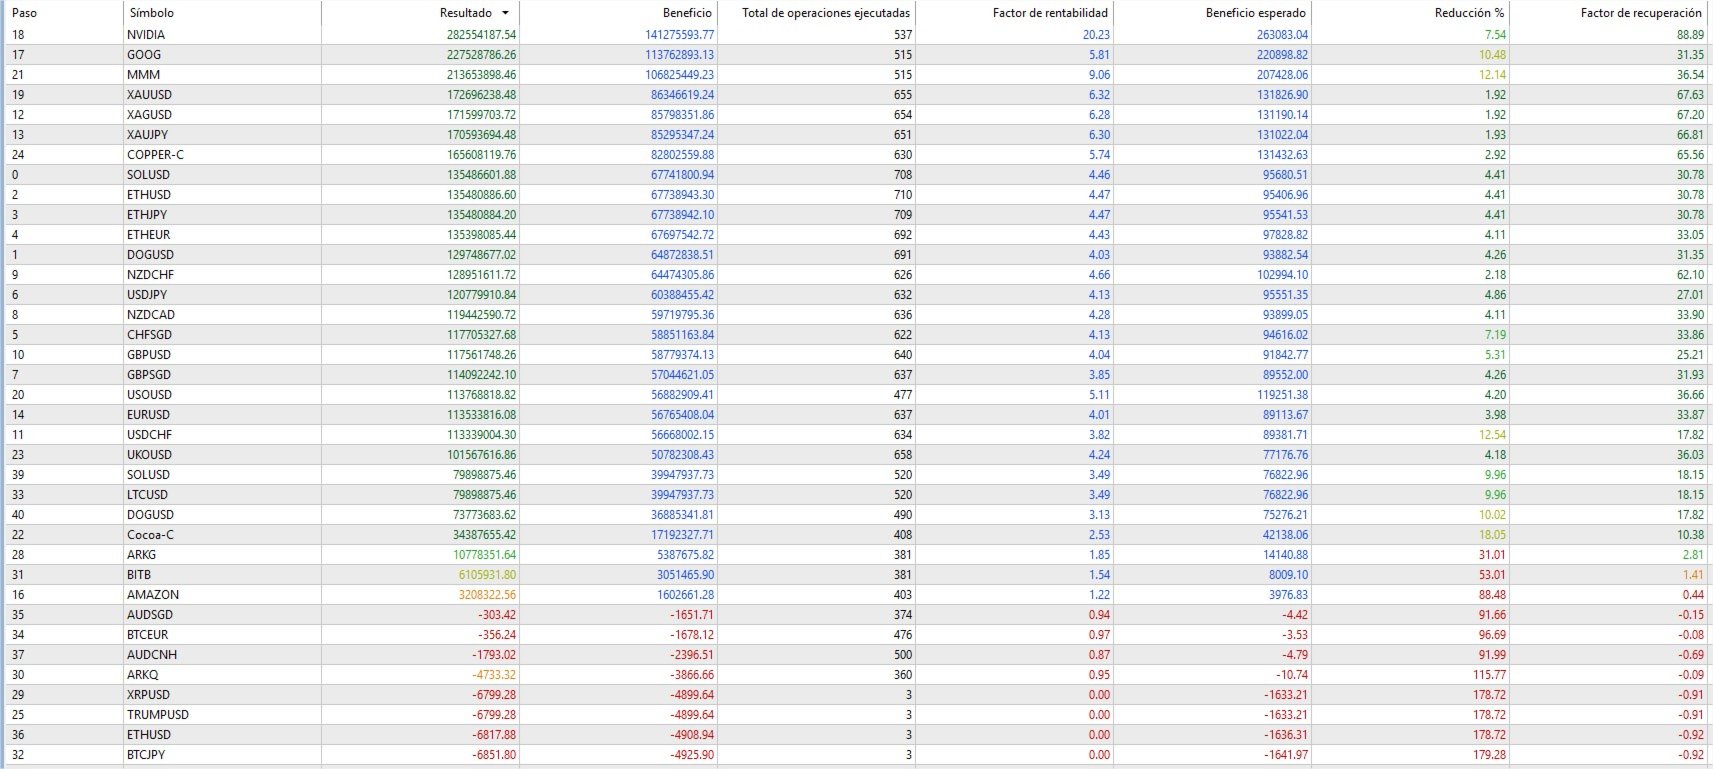Click the result value 101567616.86

pyautogui.click(x=481, y=454)
